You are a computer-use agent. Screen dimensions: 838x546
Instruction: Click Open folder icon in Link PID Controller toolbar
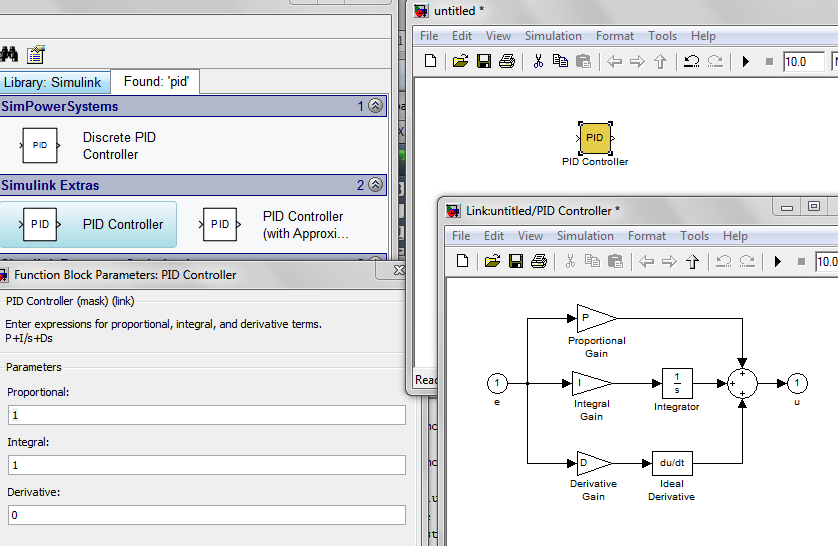(492, 261)
